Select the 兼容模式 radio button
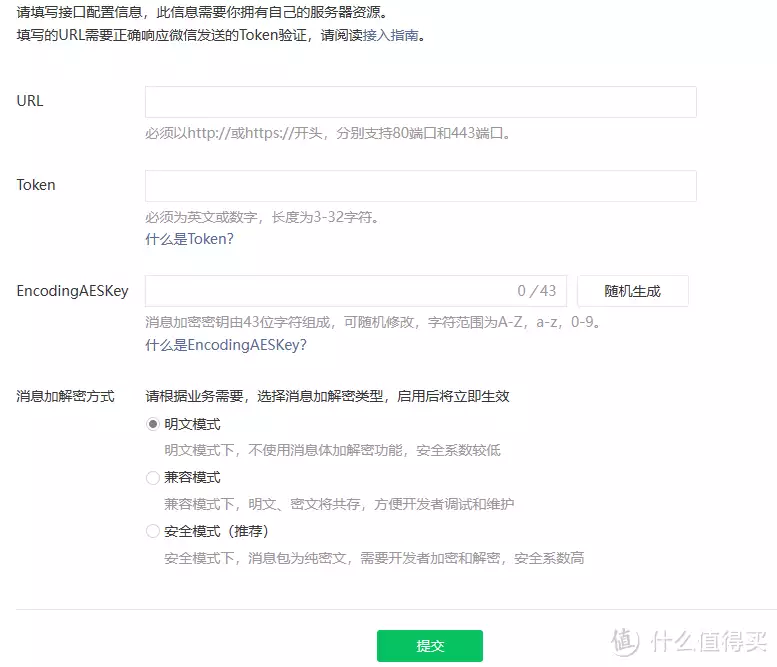 pos(153,478)
